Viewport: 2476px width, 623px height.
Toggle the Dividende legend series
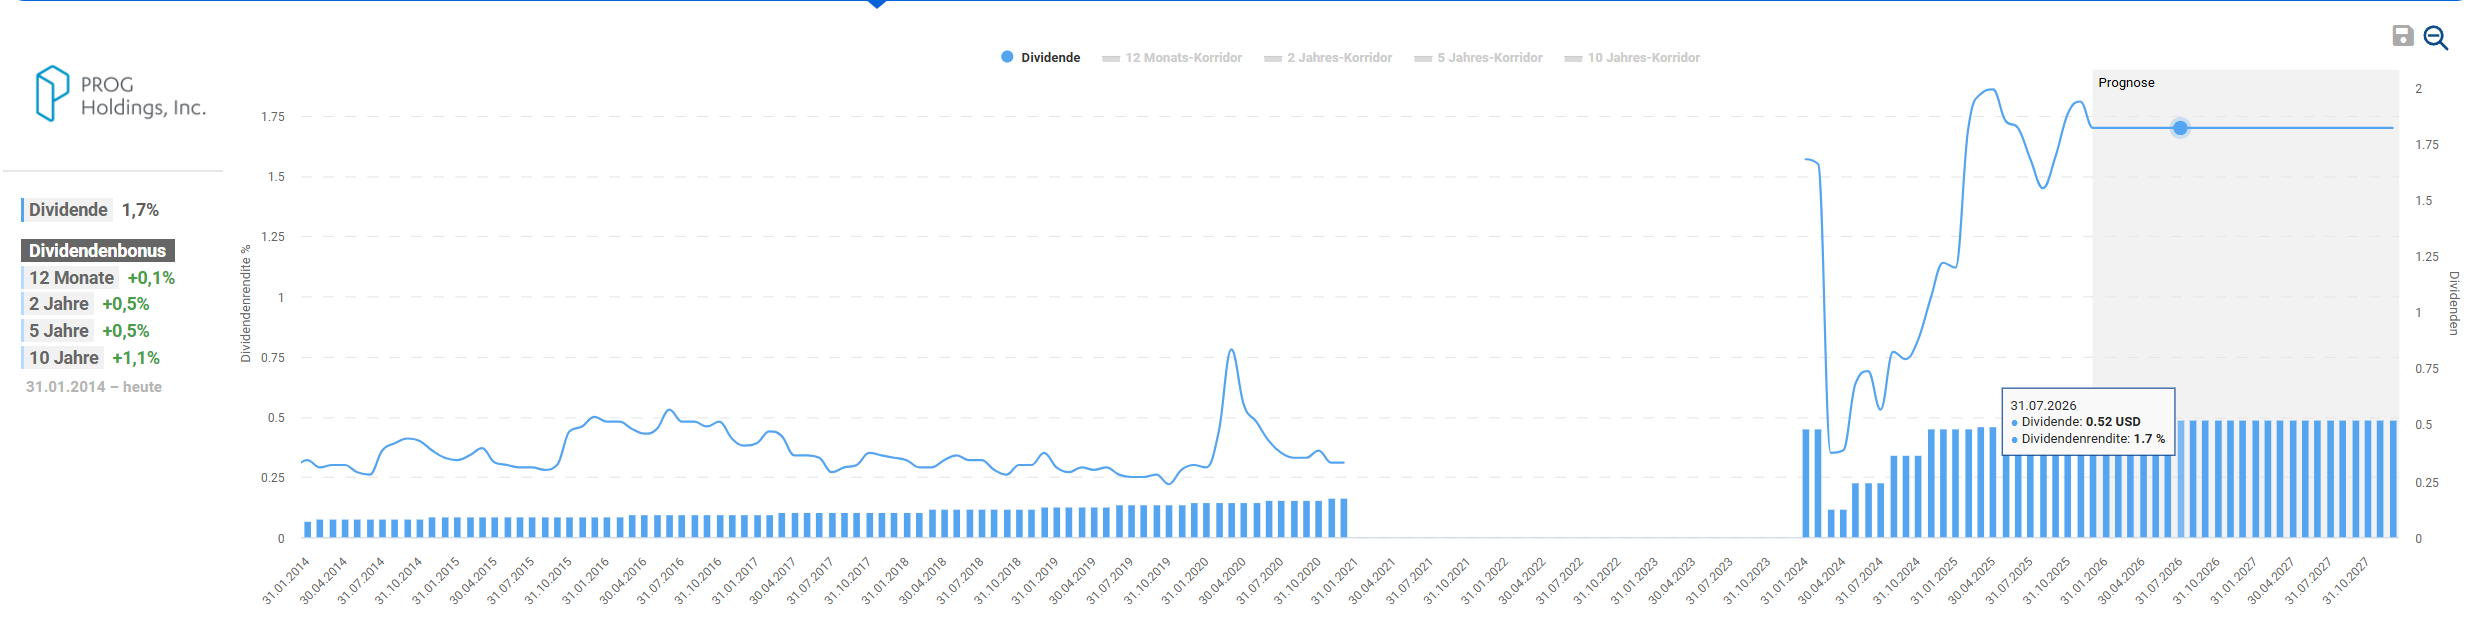1041,58
